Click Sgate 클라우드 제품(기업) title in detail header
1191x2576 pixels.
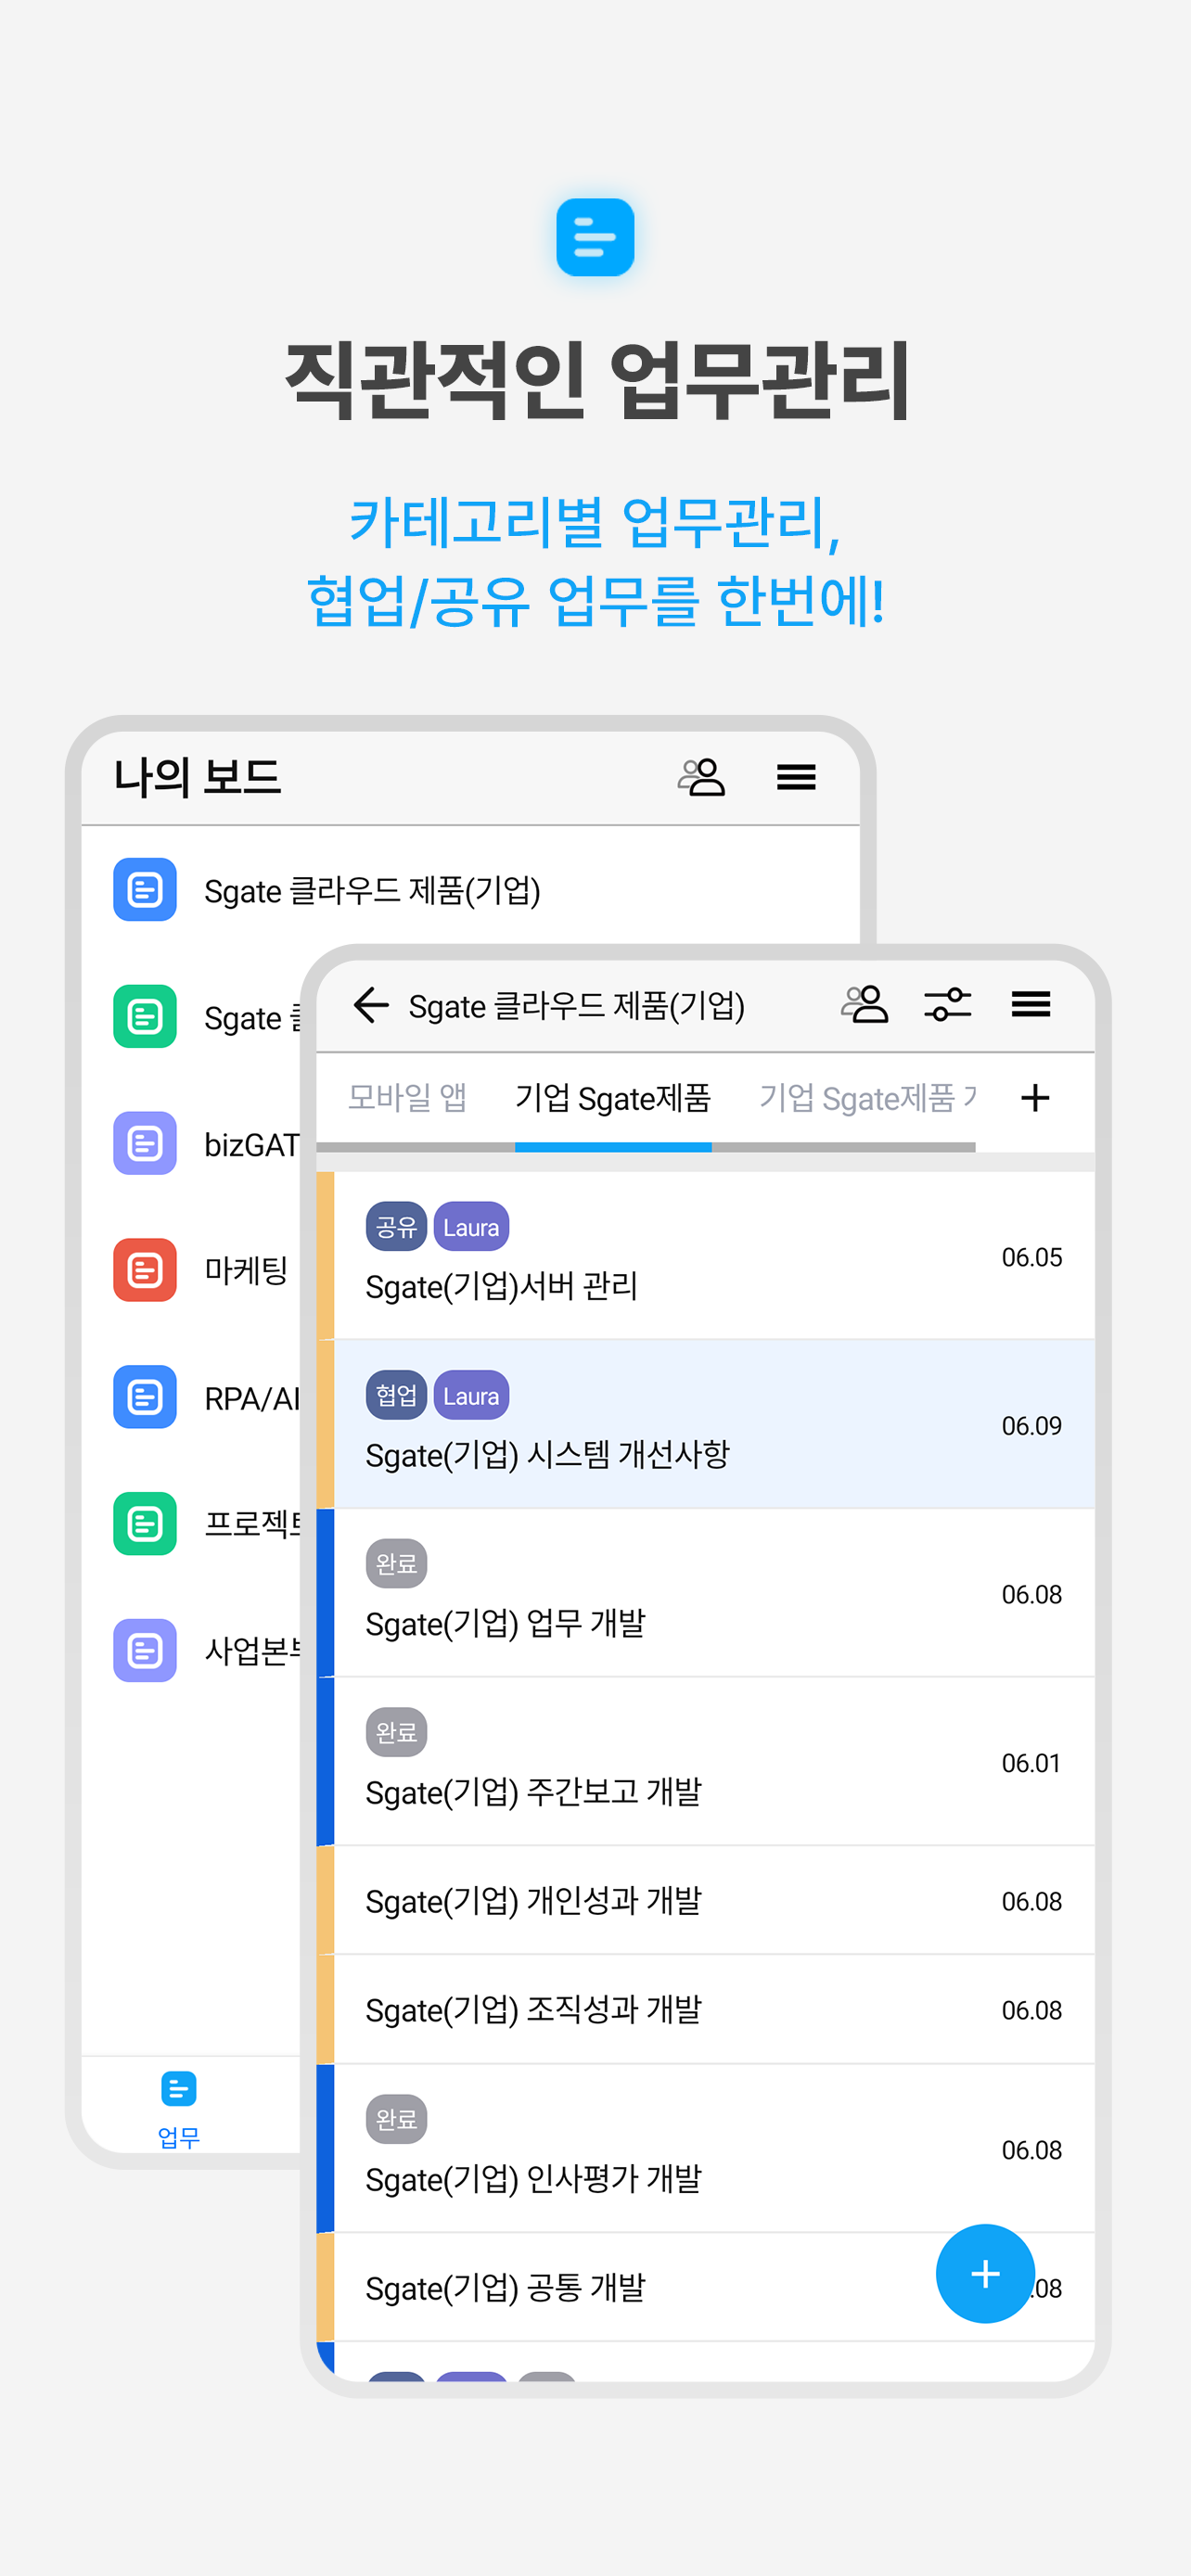577,1006
